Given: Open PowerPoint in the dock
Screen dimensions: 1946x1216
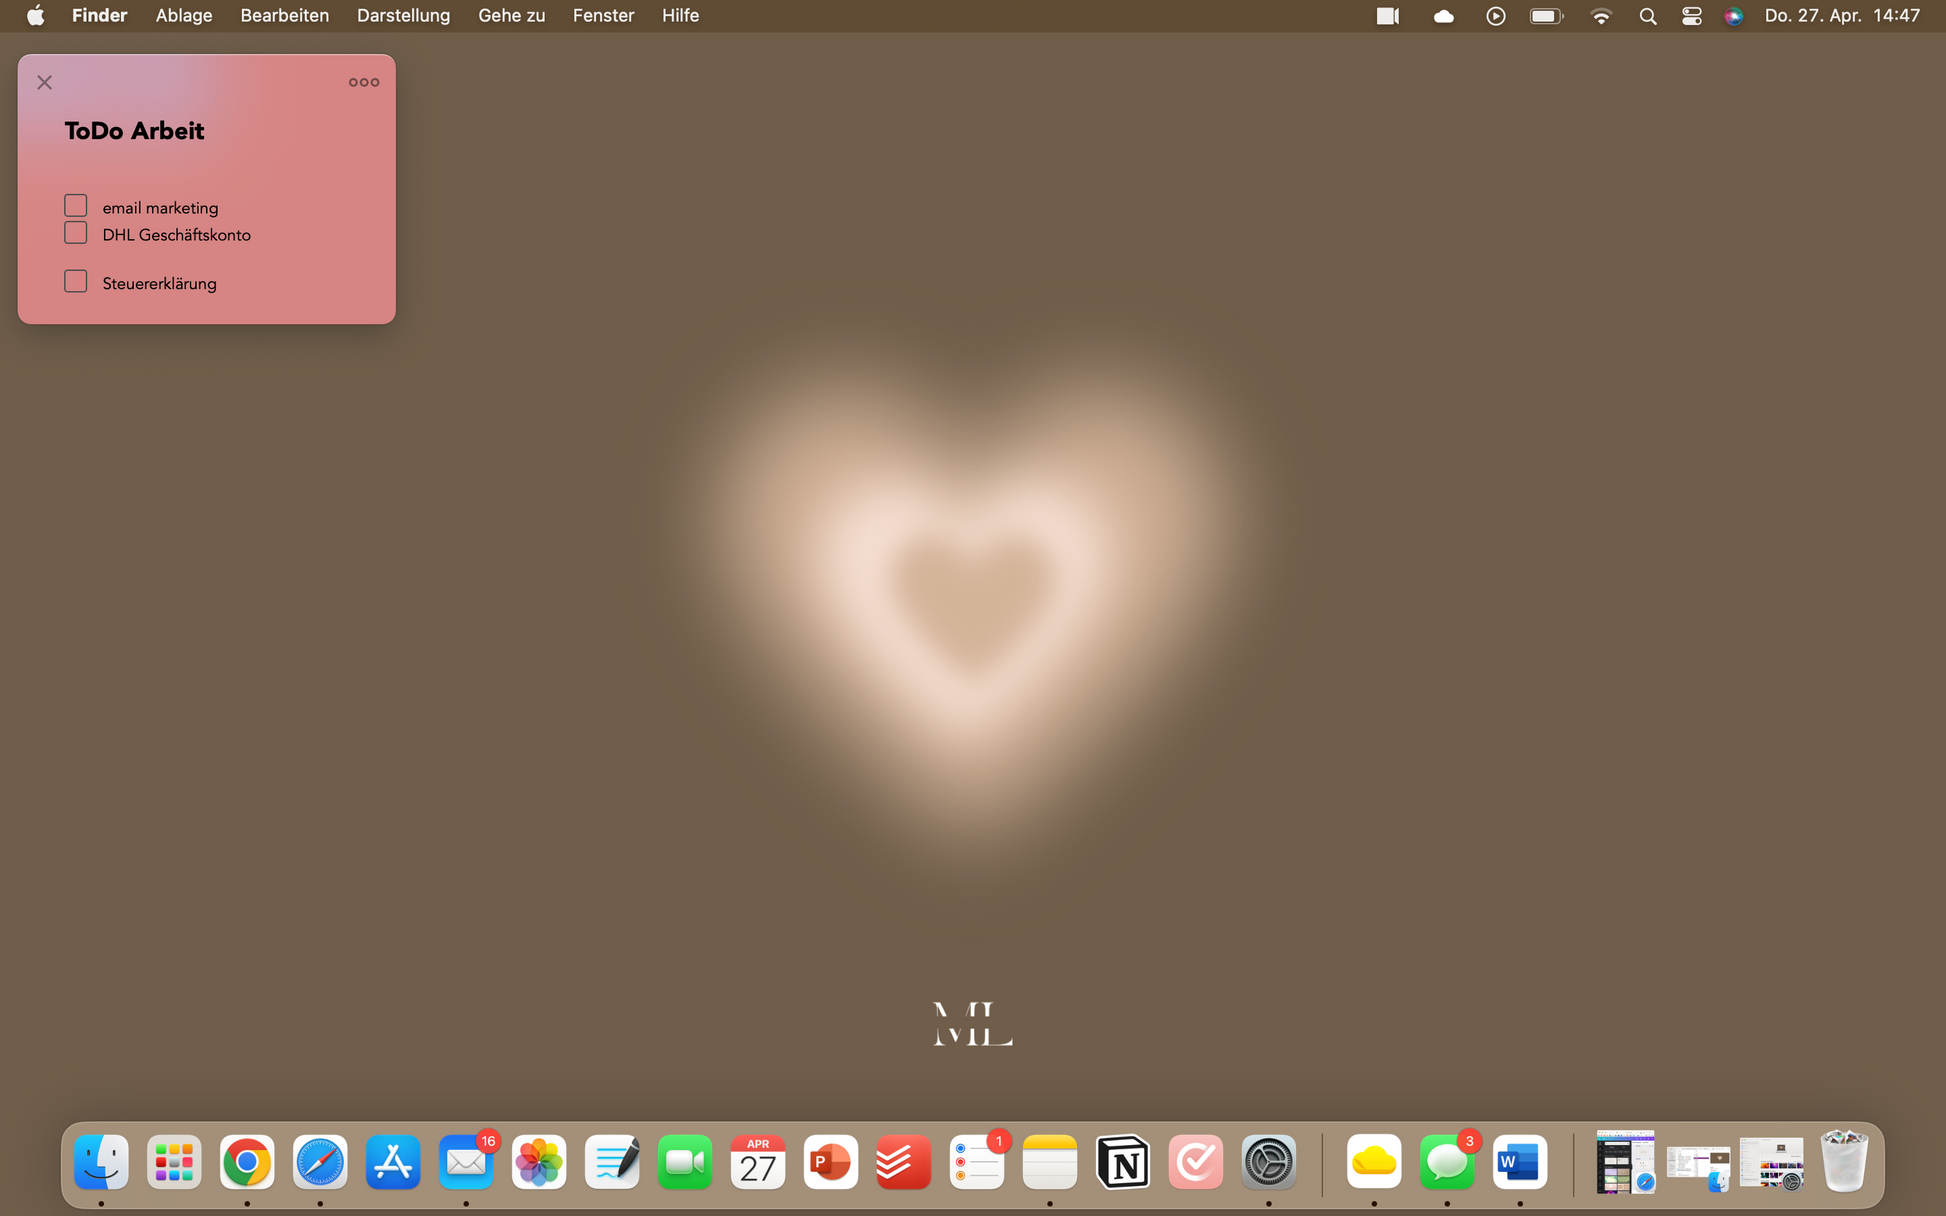Looking at the screenshot, I should coord(830,1163).
